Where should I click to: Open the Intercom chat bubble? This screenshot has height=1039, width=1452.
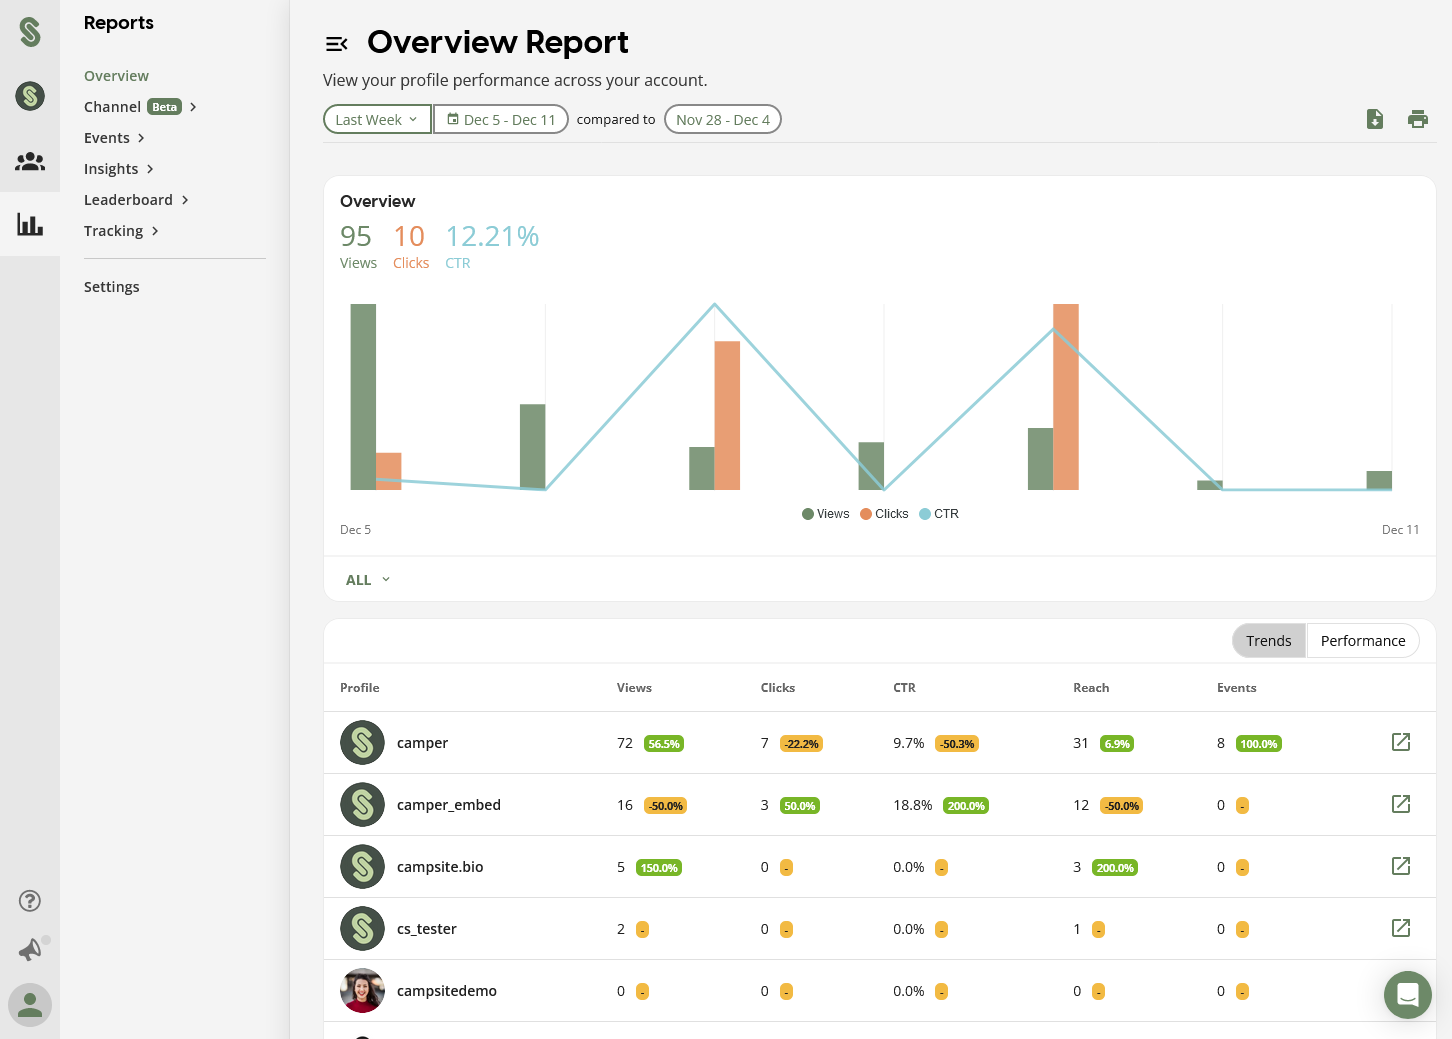click(1408, 995)
